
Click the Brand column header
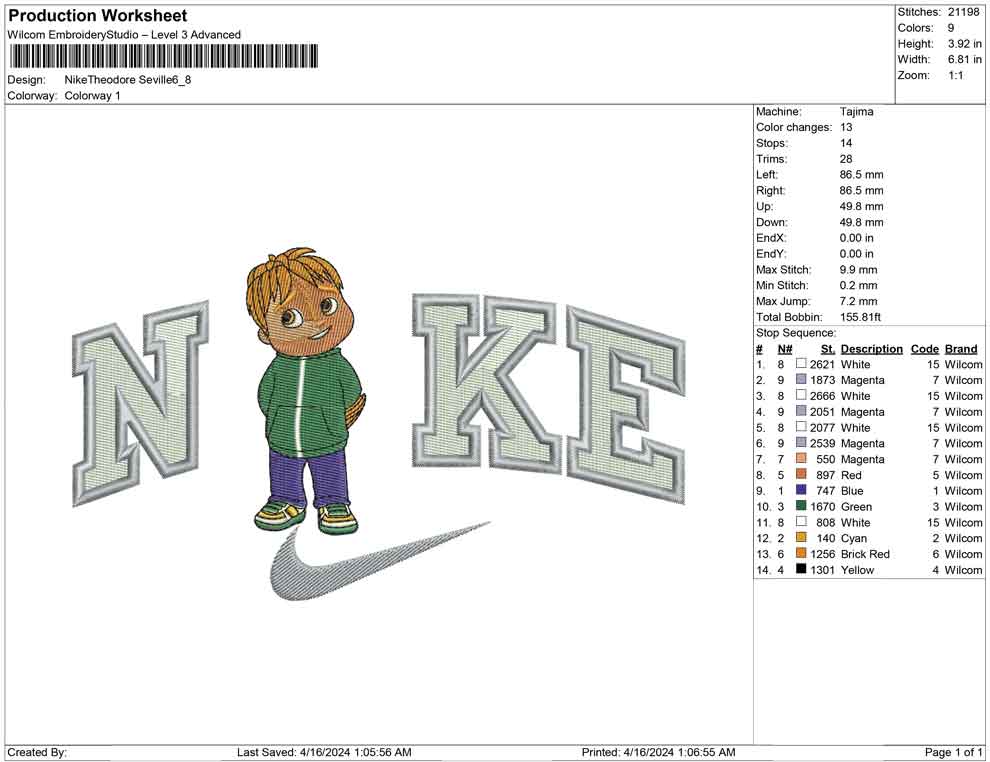(961, 349)
